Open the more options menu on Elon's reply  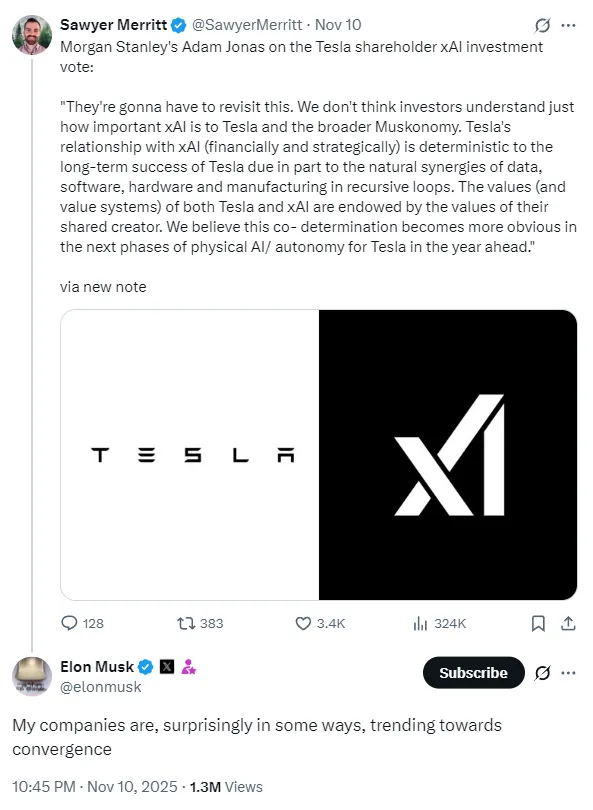[570, 673]
